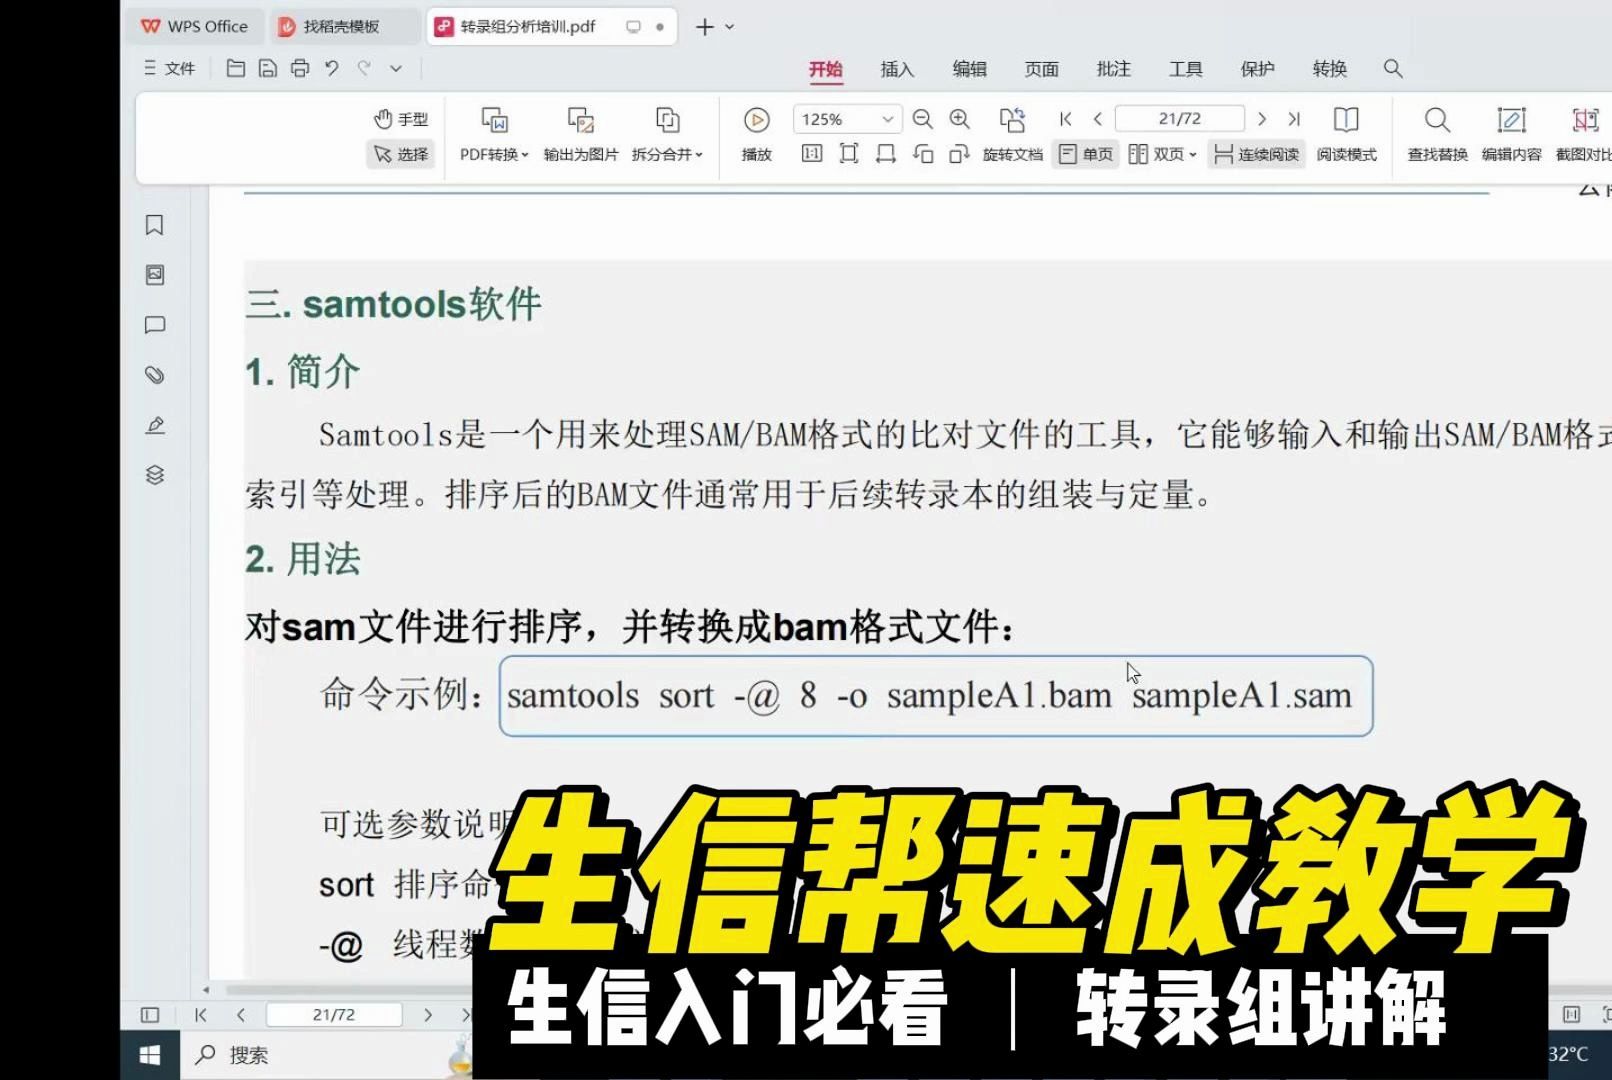Open the attachments paperclip panel

tap(155, 375)
